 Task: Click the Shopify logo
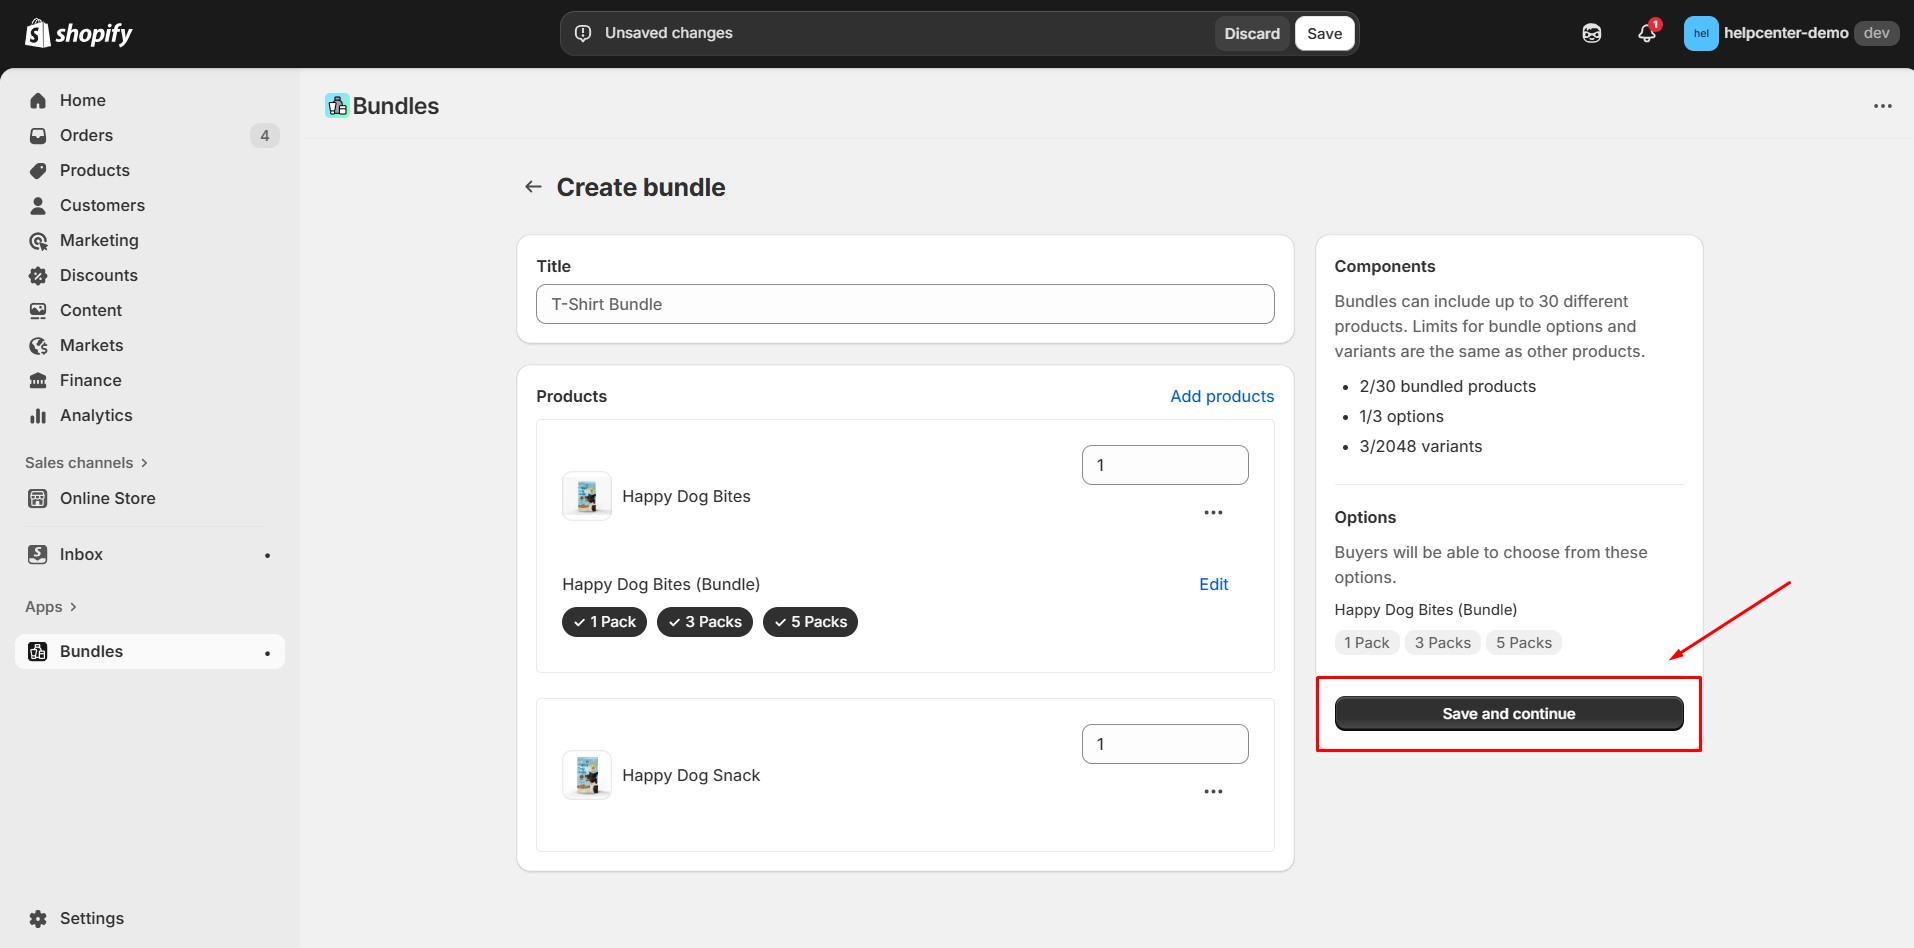pyautogui.click(x=77, y=32)
